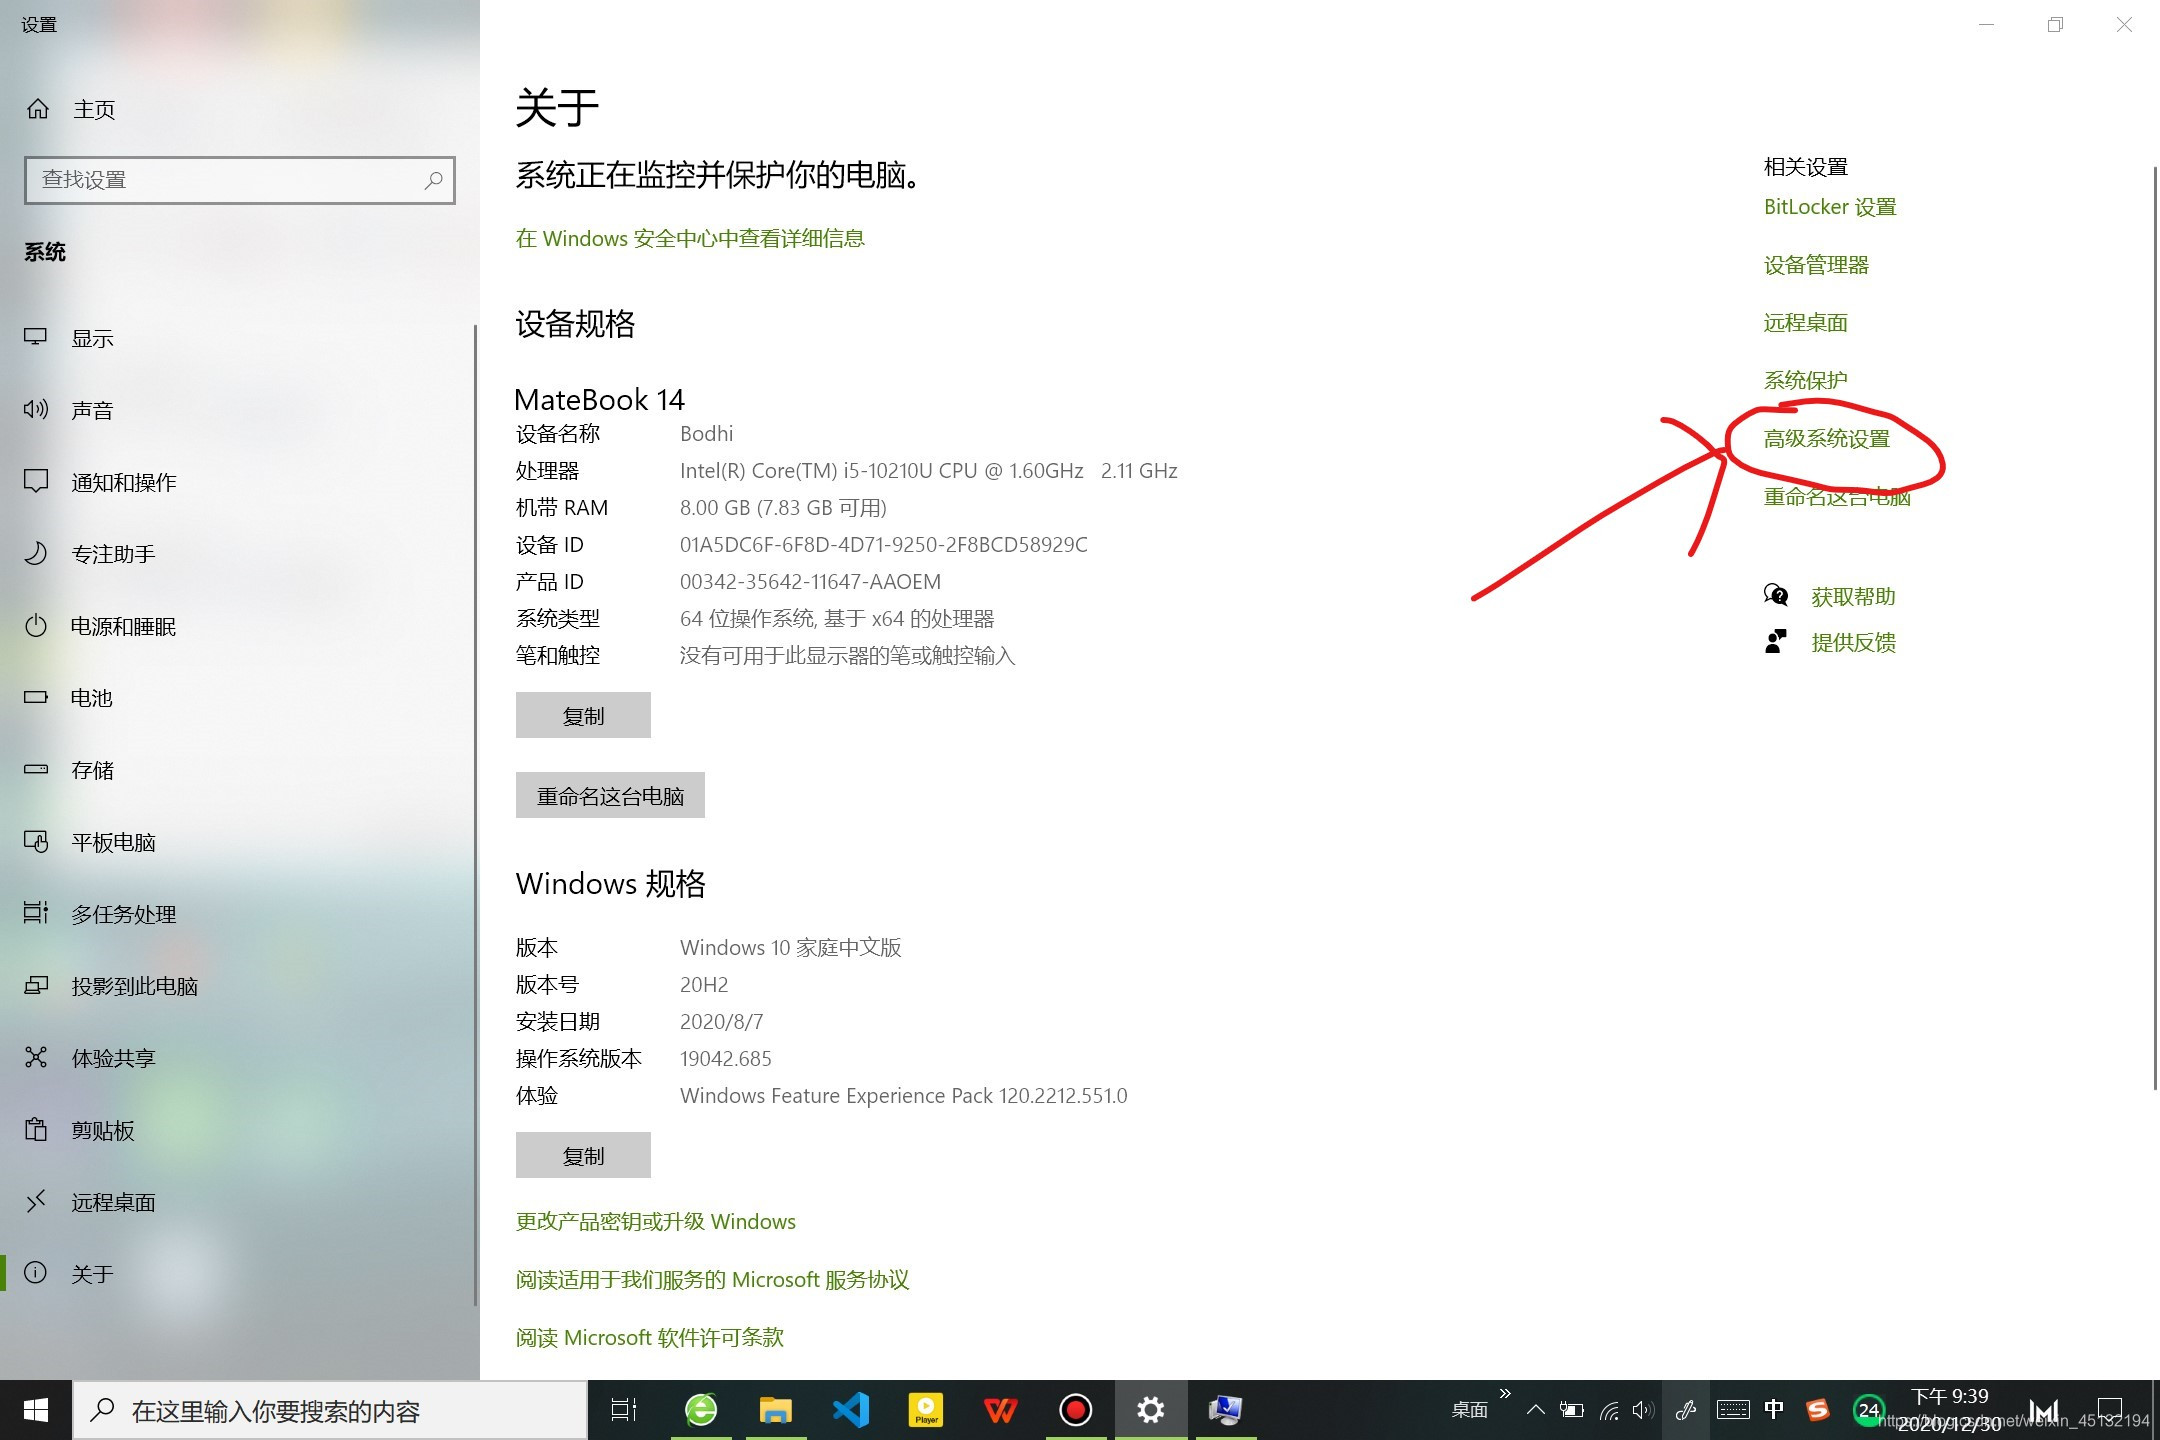Open 设备管理器 link
The width and height of the screenshot is (2160, 1440).
click(x=1816, y=265)
